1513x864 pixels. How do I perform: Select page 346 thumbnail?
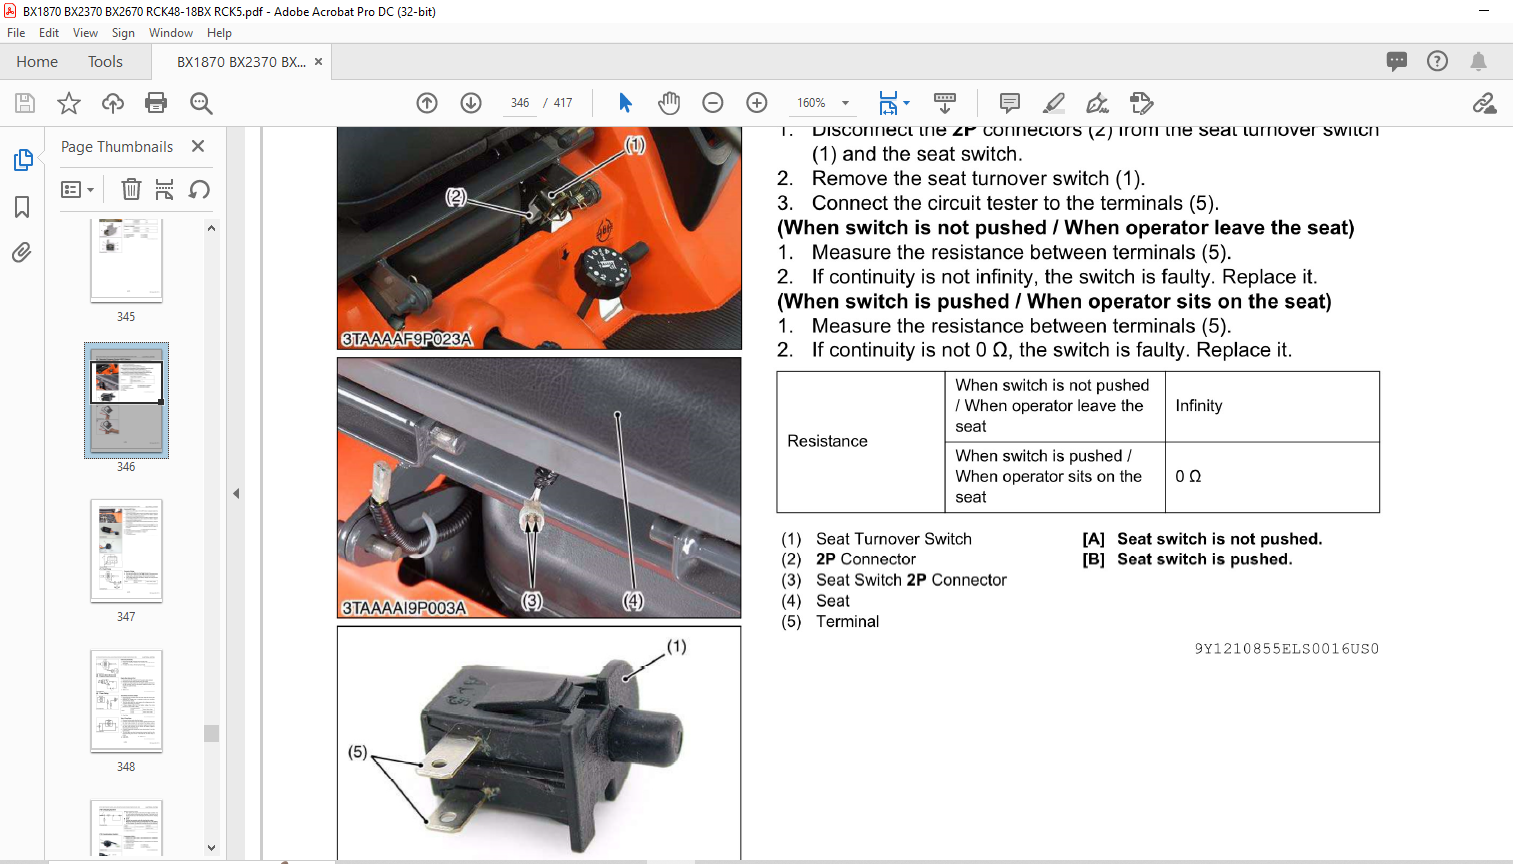tap(126, 401)
